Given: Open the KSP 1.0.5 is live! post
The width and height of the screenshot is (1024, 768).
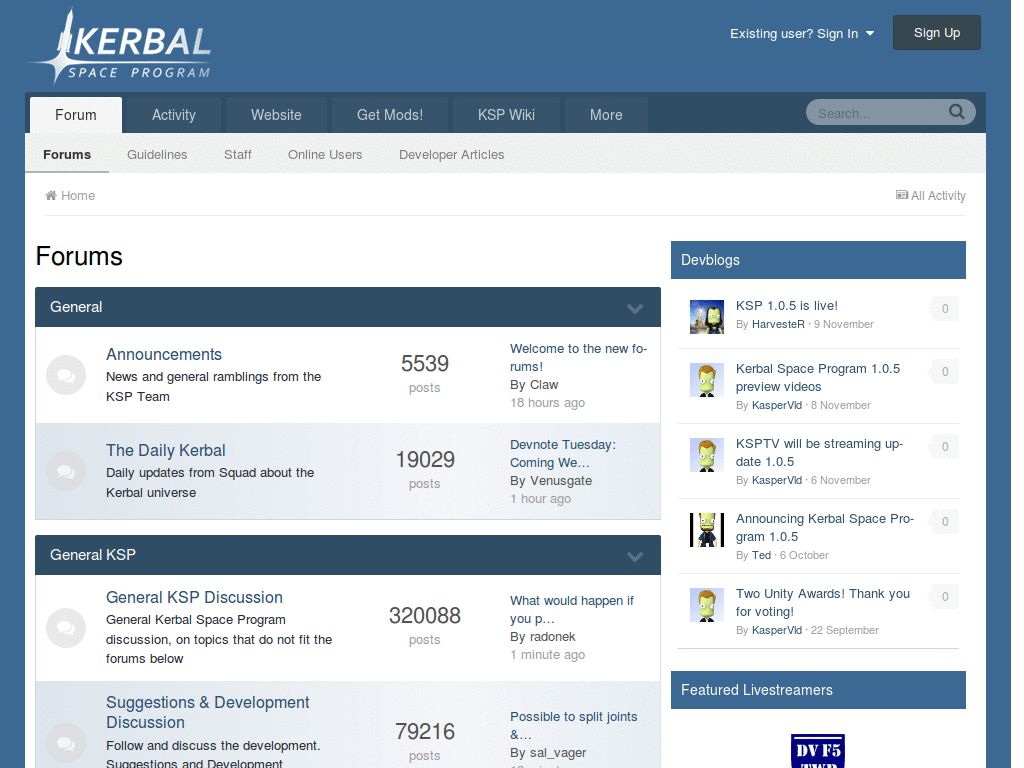Looking at the screenshot, I should tap(787, 306).
